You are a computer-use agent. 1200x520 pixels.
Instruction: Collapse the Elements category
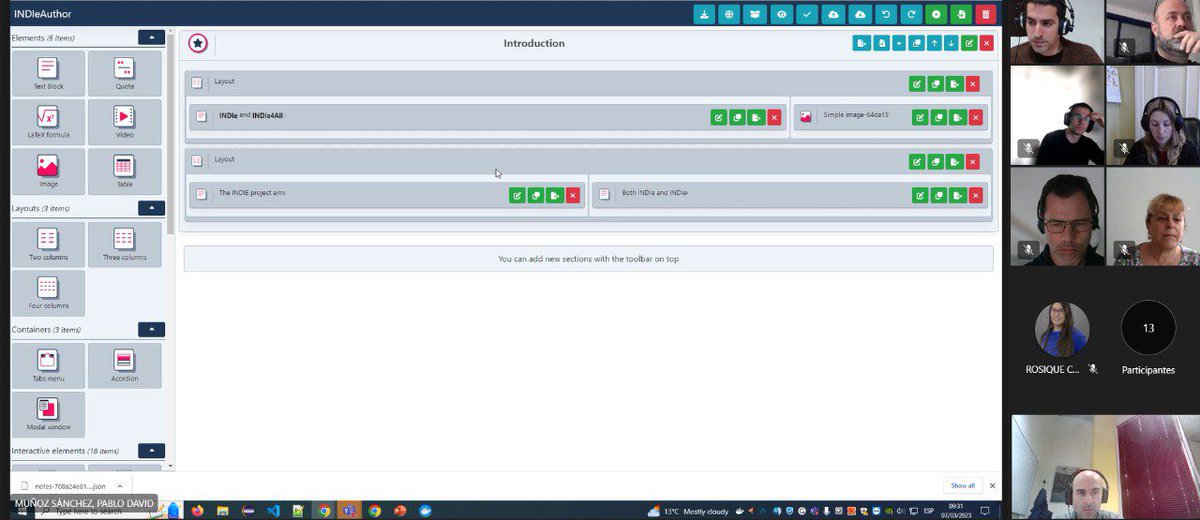151,37
